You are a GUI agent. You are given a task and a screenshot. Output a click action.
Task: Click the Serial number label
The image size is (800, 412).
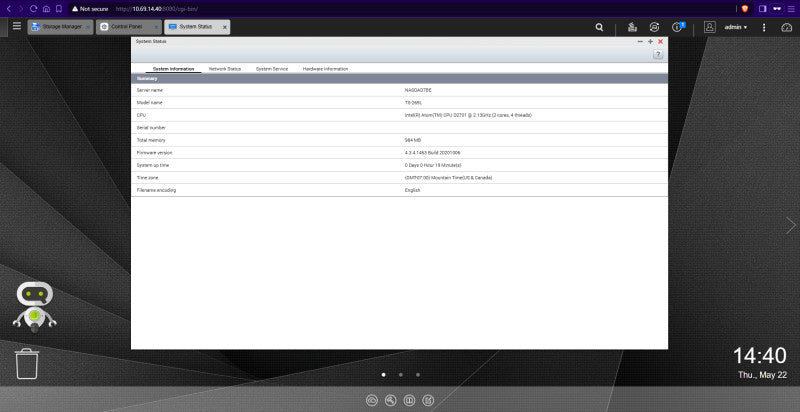click(152, 127)
